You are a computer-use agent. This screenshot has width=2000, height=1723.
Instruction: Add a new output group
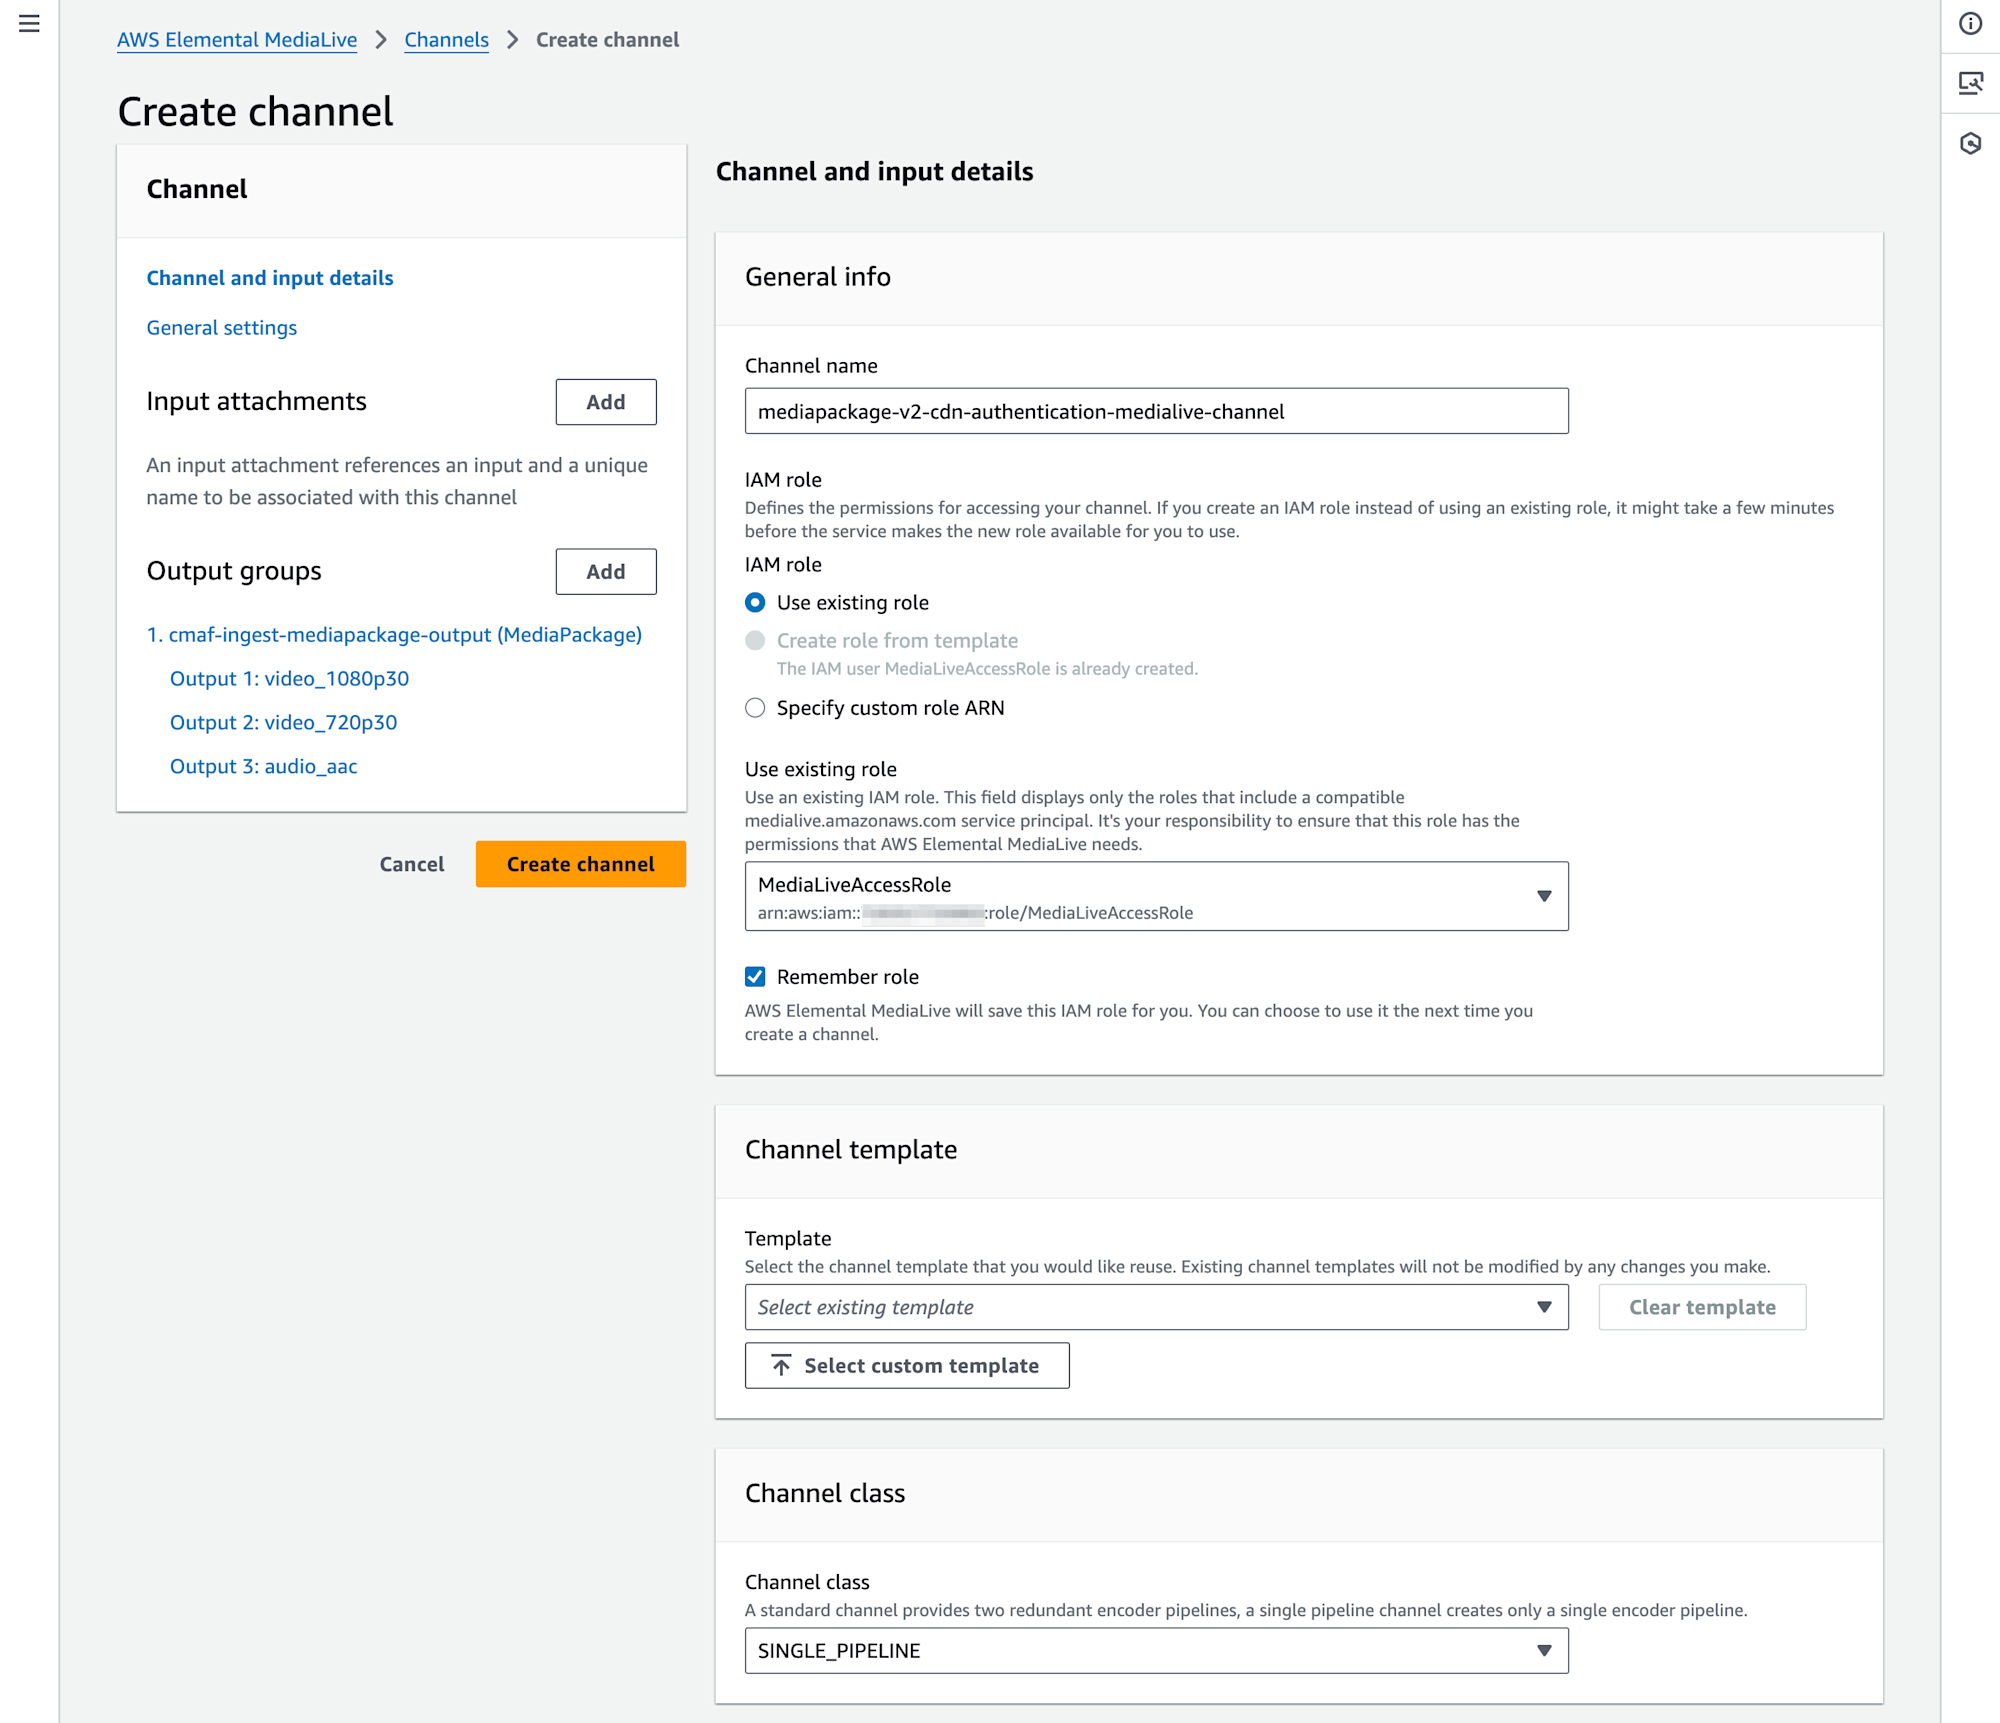click(605, 571)
